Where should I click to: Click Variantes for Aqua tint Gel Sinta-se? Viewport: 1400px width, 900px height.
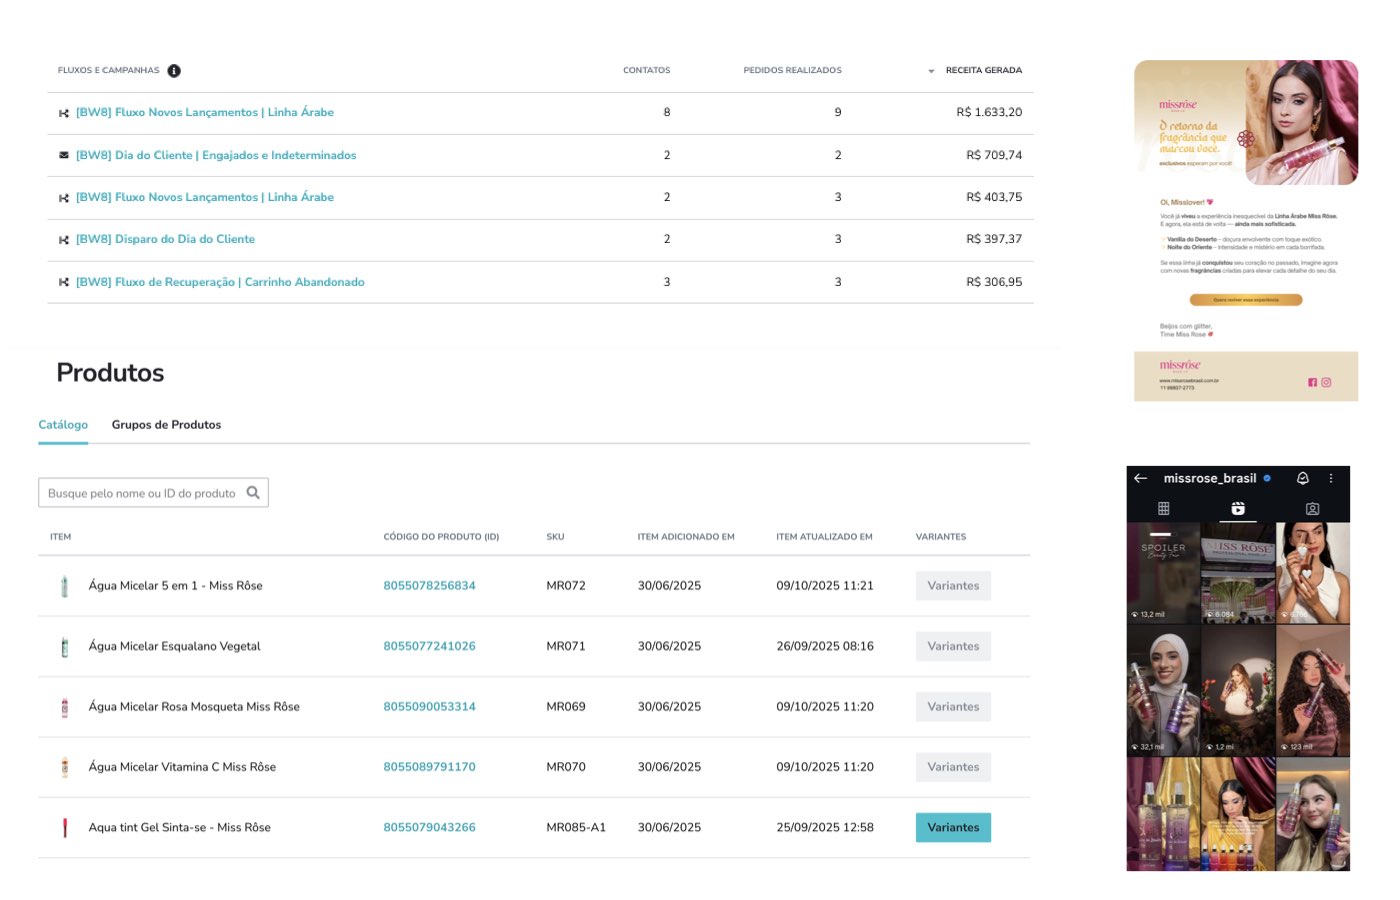pos(953,828)
